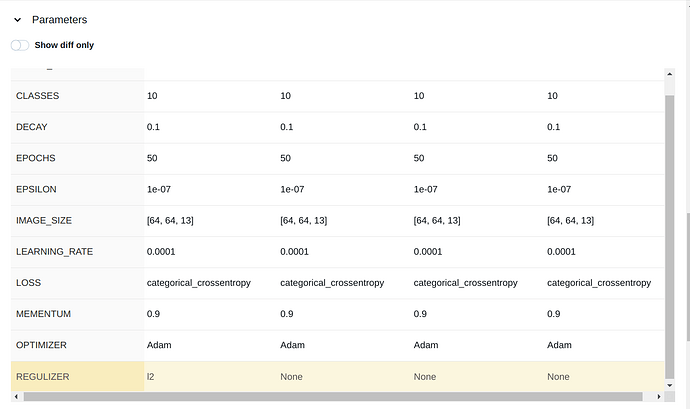Enable the Show diff only toggle
Screen dimensions: 690x409
(20, 45)
